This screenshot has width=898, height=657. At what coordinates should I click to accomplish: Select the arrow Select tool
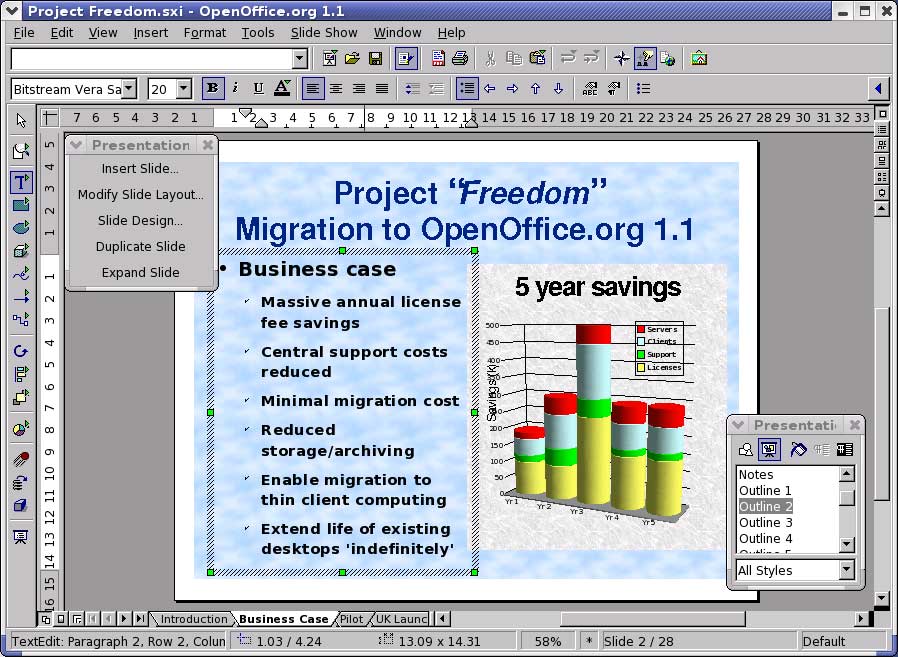(x=21, y=121)
